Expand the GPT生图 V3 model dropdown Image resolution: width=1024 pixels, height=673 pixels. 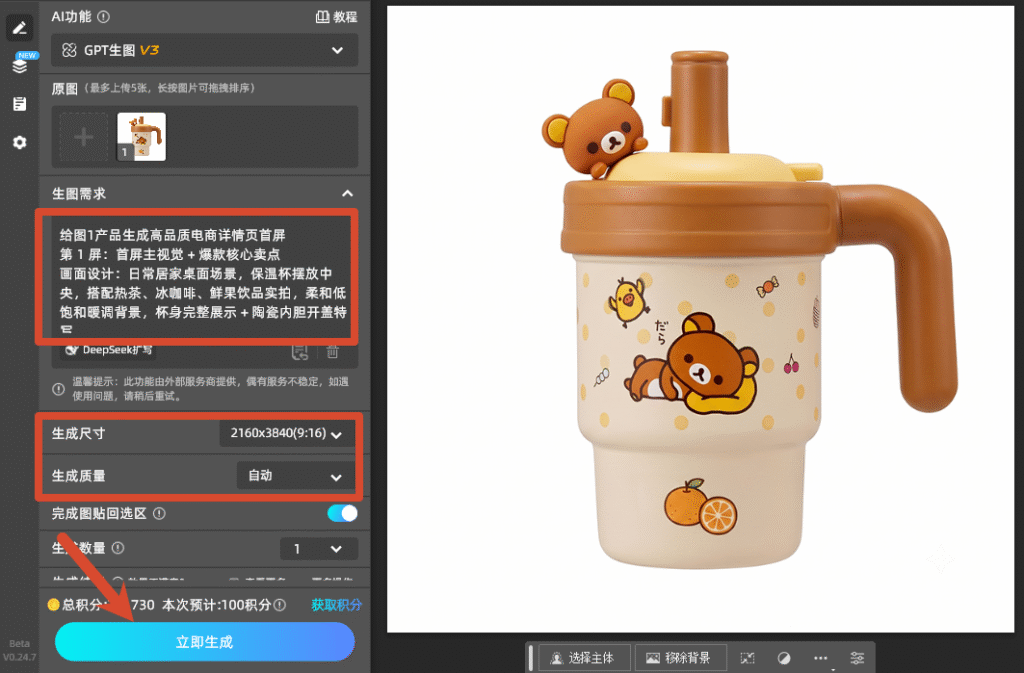coord(204,50)
